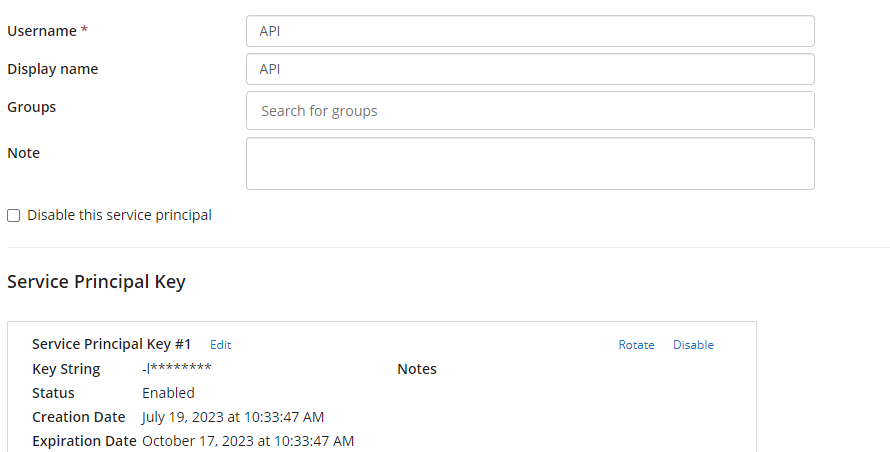Click the Enabled status value
The height and width of the screenshot is (452, 890).
click(x=168, y=393)
